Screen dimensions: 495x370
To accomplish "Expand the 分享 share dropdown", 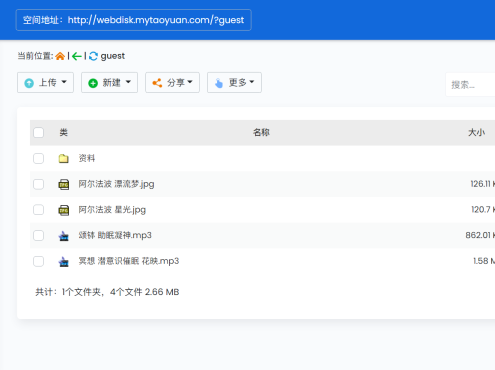I will [172, 82].
